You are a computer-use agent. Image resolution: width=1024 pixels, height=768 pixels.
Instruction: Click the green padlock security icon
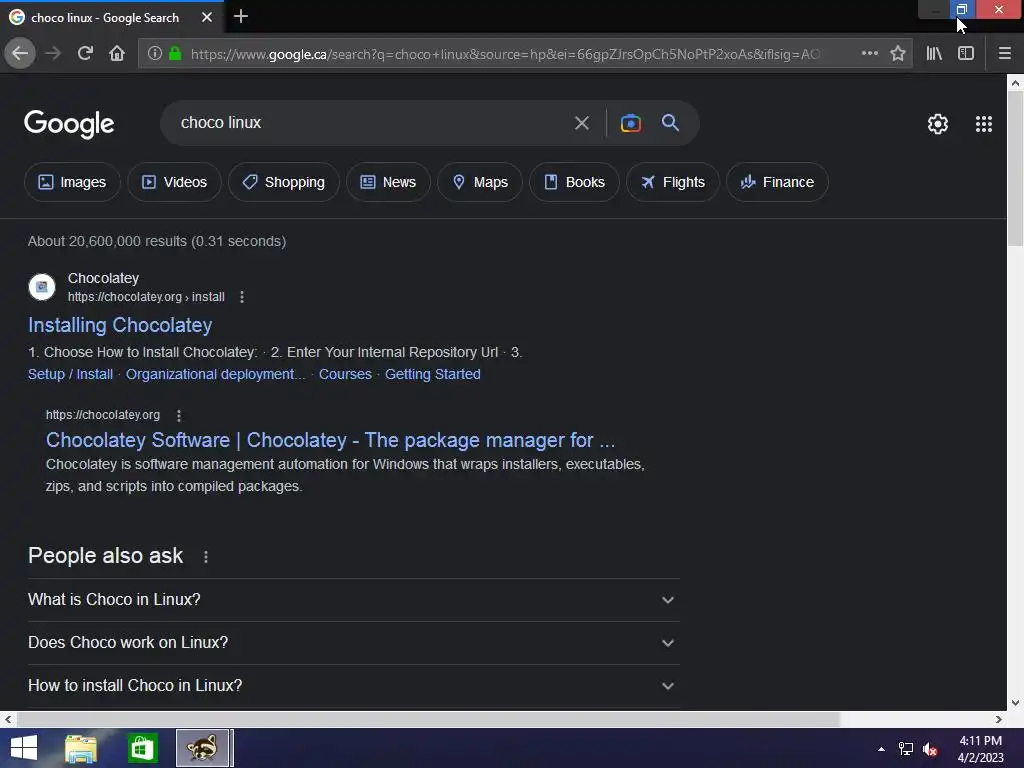coord(175,54)
